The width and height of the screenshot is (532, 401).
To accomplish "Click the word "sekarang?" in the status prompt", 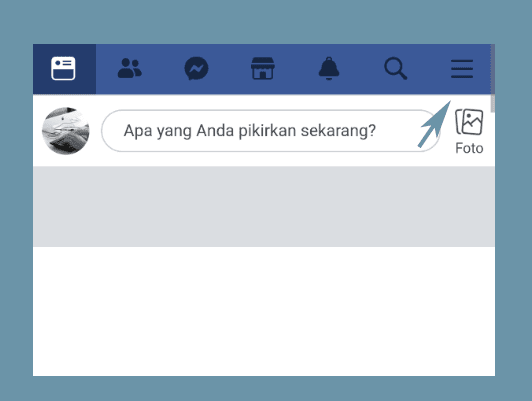I will 338,131.
